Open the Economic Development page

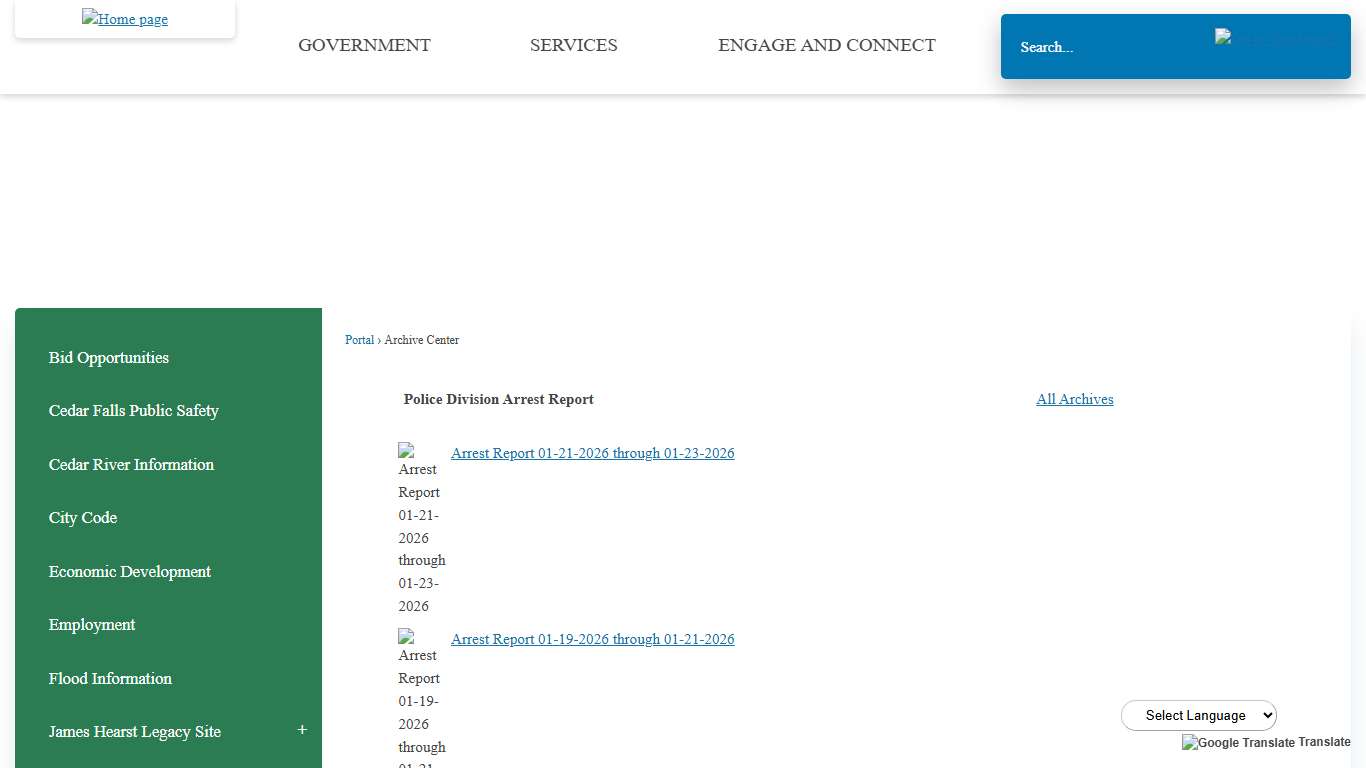click(x=129, y=571)
